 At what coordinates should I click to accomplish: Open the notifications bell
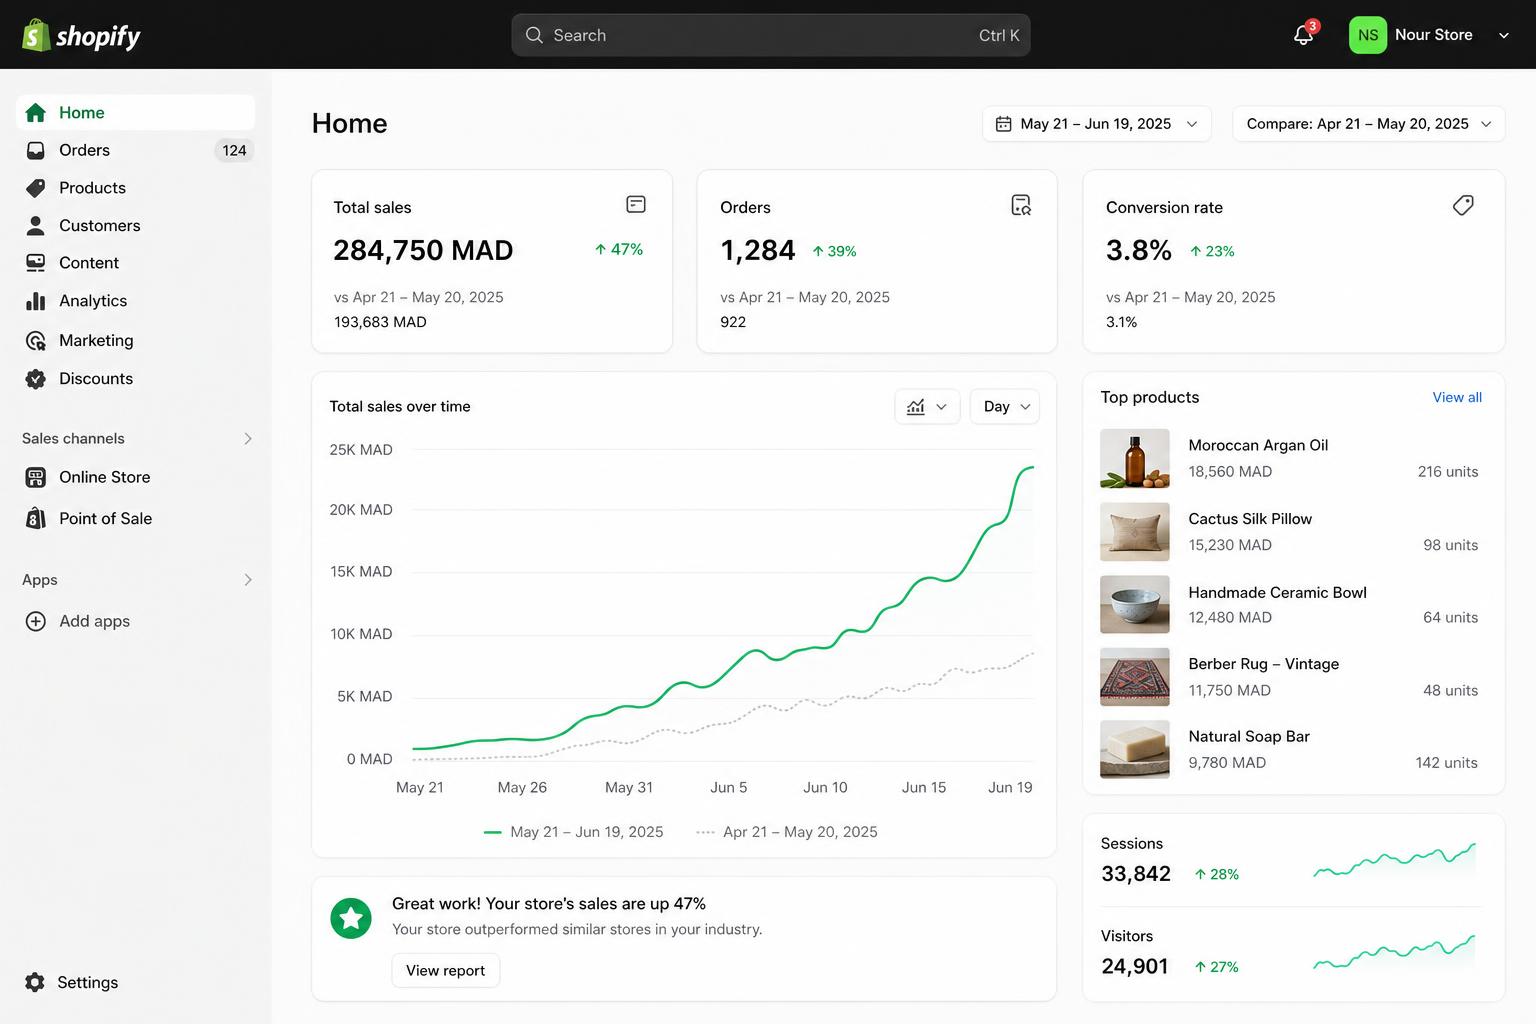click(1304, 35)
